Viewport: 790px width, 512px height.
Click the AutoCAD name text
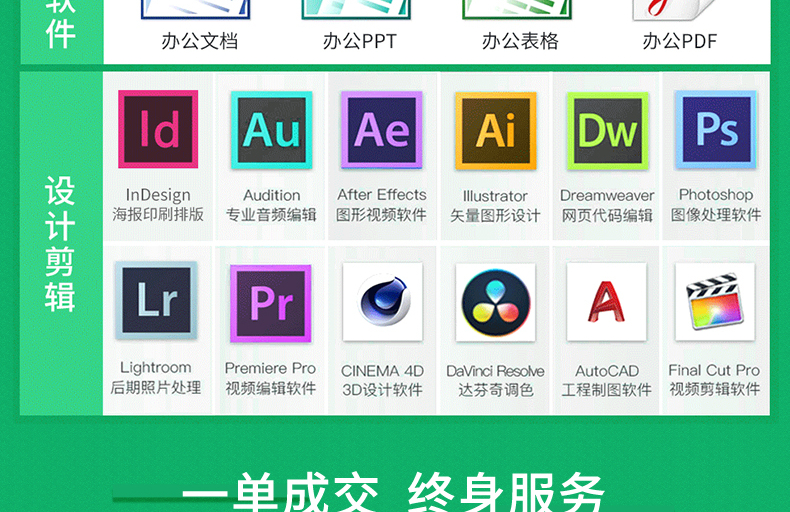pos(607,371)
